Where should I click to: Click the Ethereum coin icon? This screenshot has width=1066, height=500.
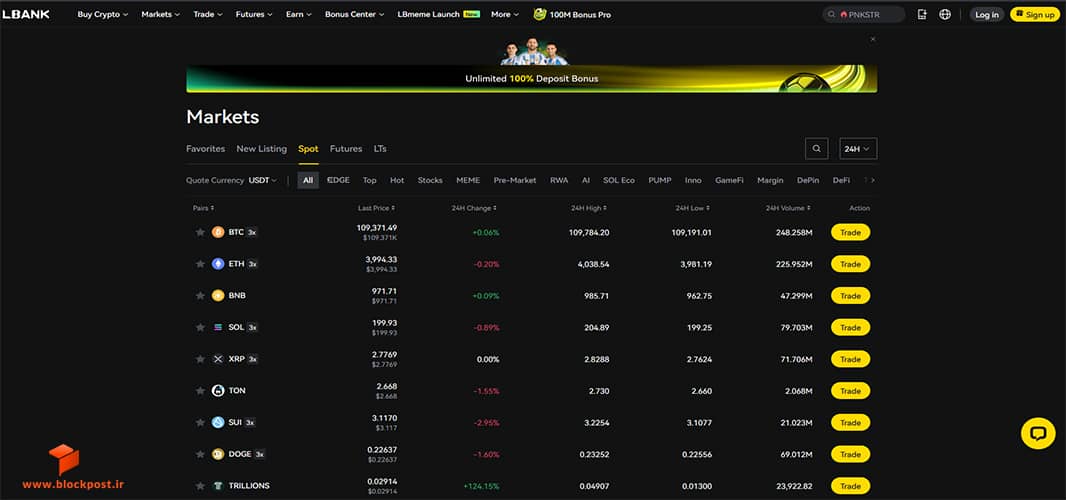218,264
